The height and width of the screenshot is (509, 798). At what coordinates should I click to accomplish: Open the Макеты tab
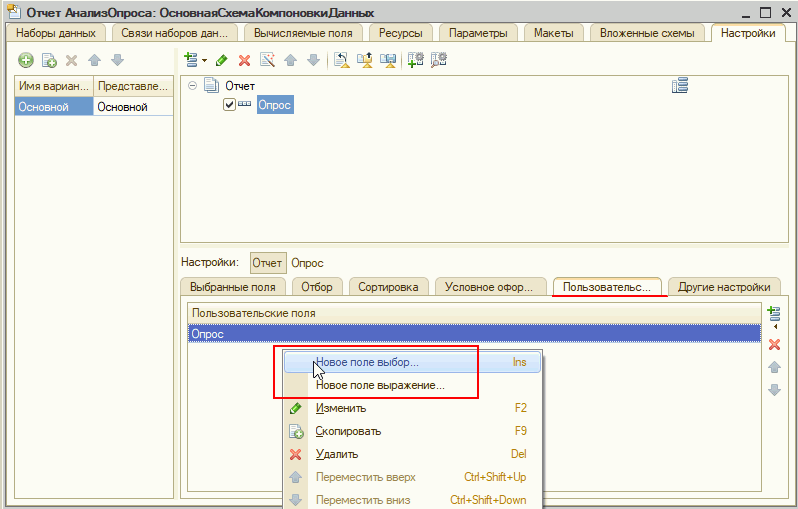click(554, 33)
